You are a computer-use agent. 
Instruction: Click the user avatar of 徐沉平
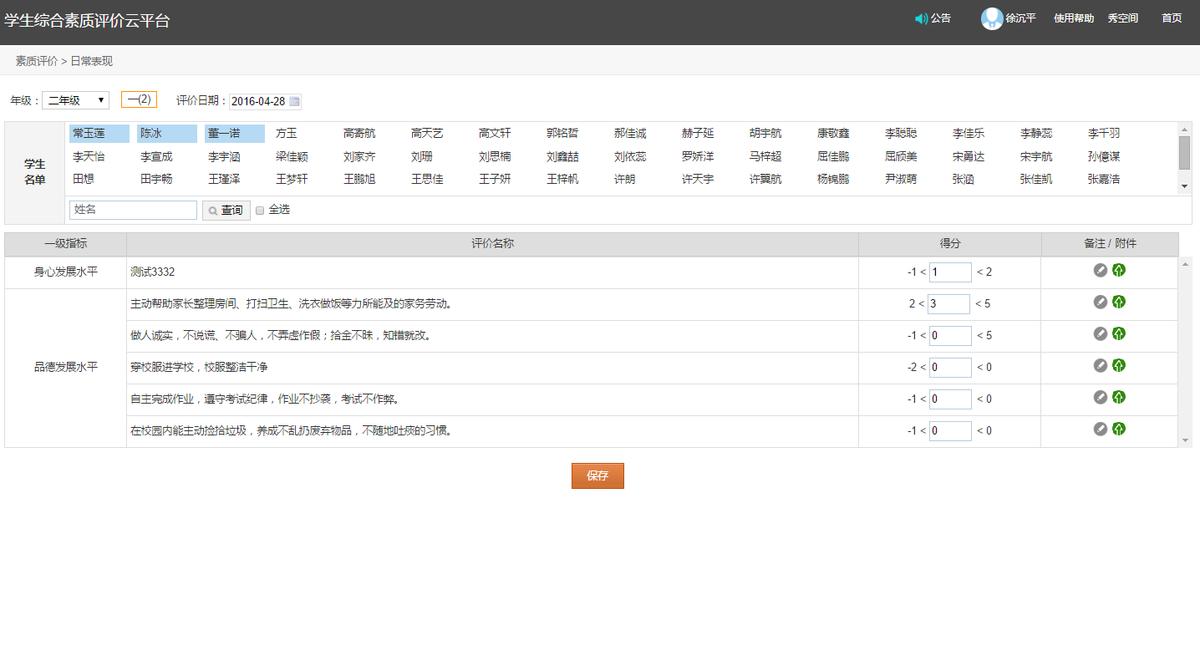point(990,18)
